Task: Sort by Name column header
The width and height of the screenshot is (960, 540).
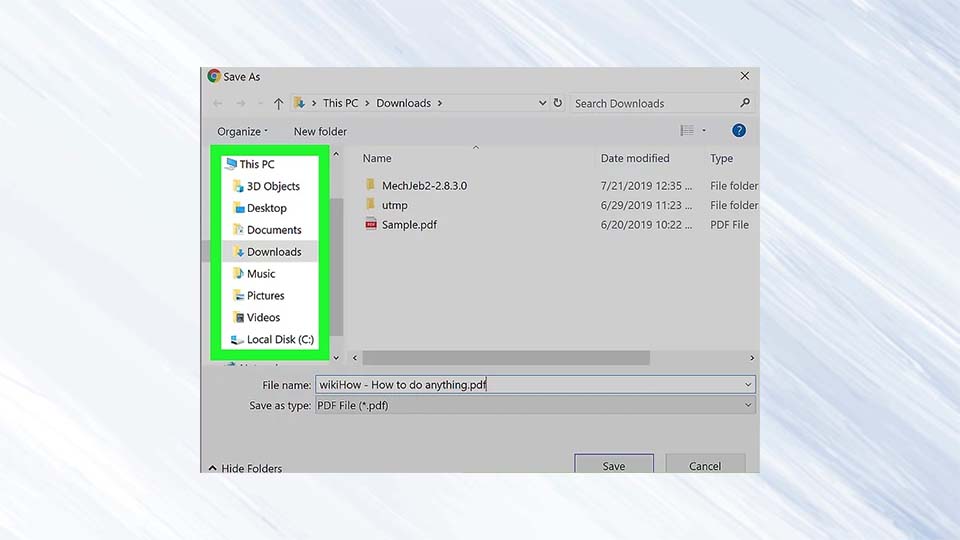Action: [x=377, y=159]
